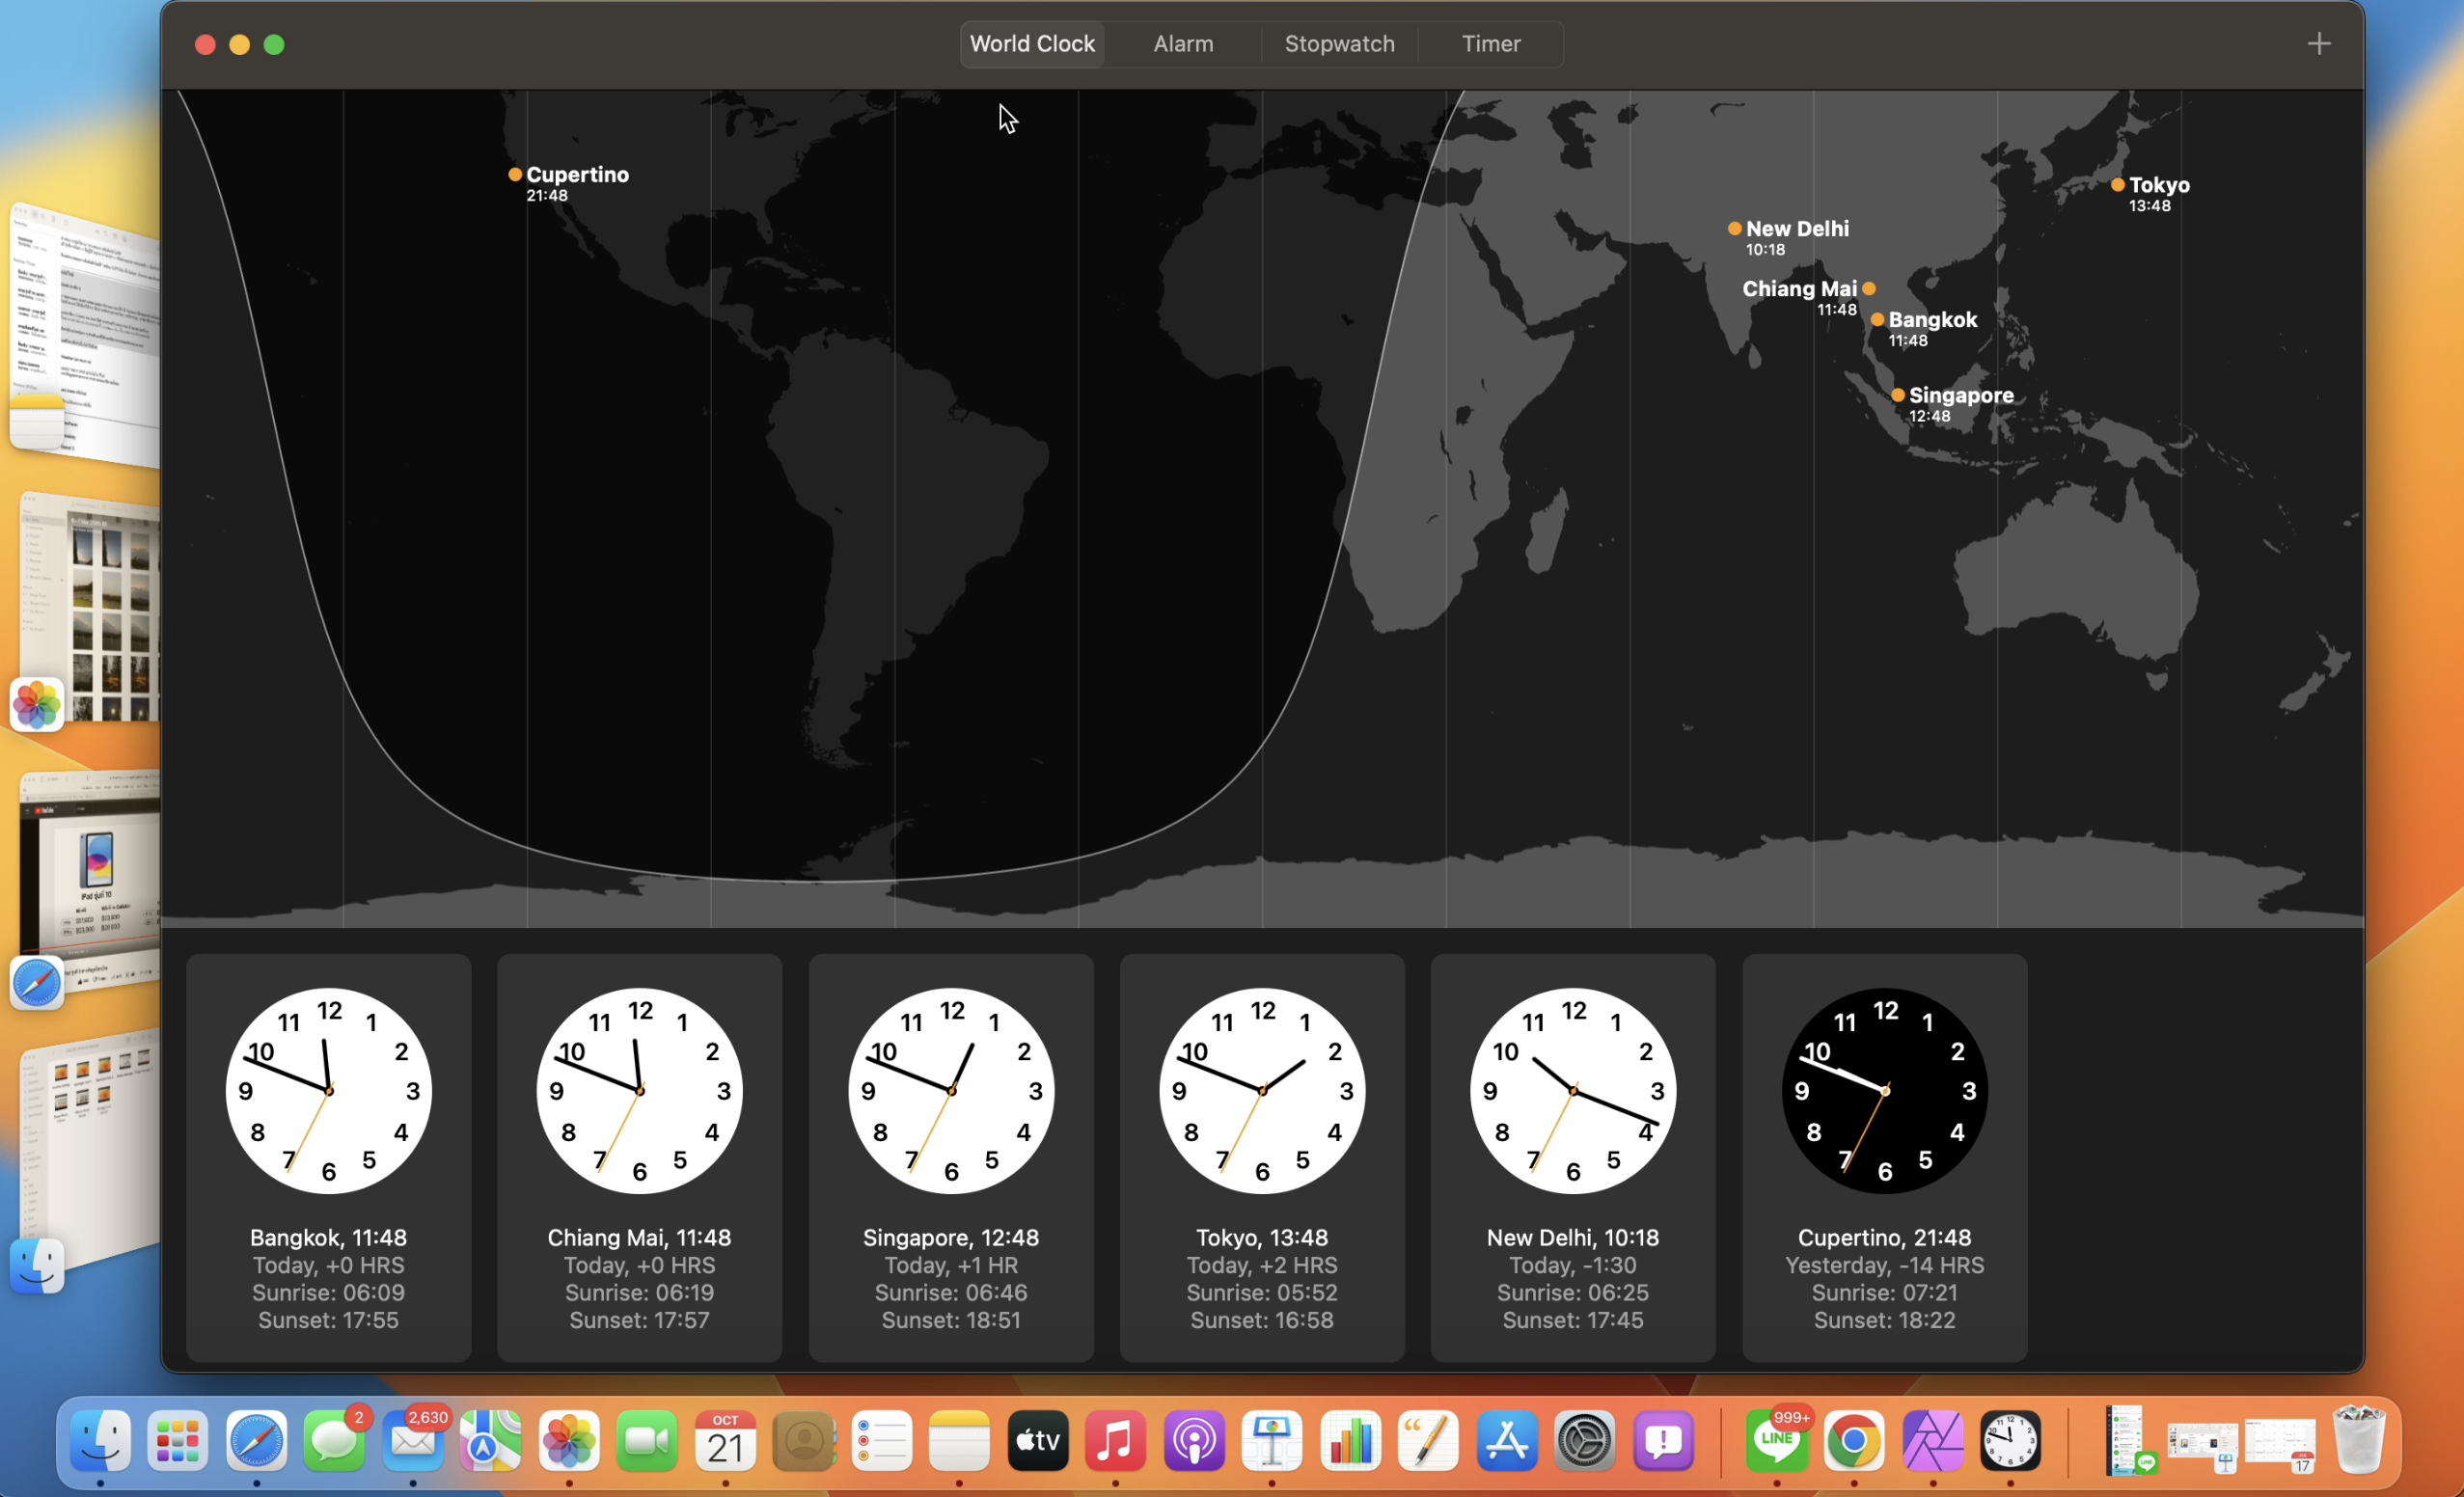
Task: Click the World Clock tab
Action: tap(1032, 44)
